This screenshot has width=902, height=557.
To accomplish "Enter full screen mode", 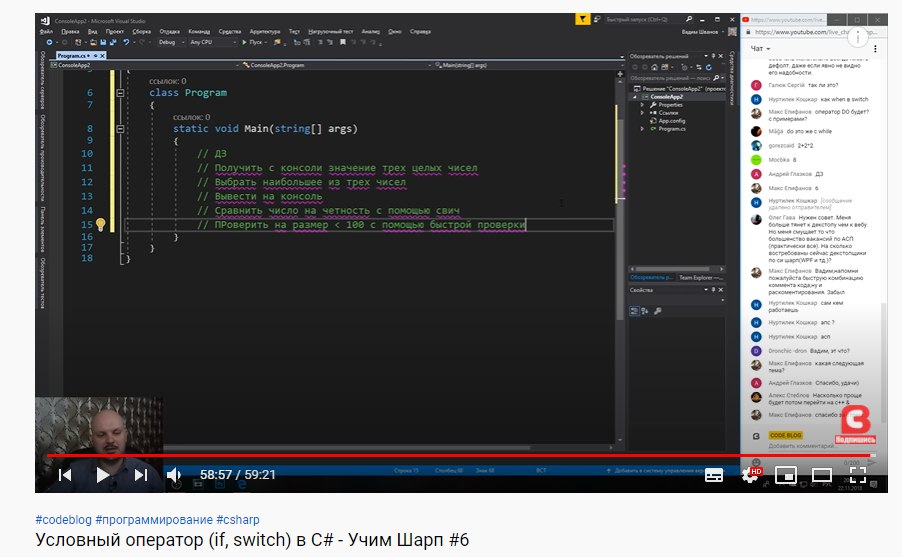I will [858, 475].
